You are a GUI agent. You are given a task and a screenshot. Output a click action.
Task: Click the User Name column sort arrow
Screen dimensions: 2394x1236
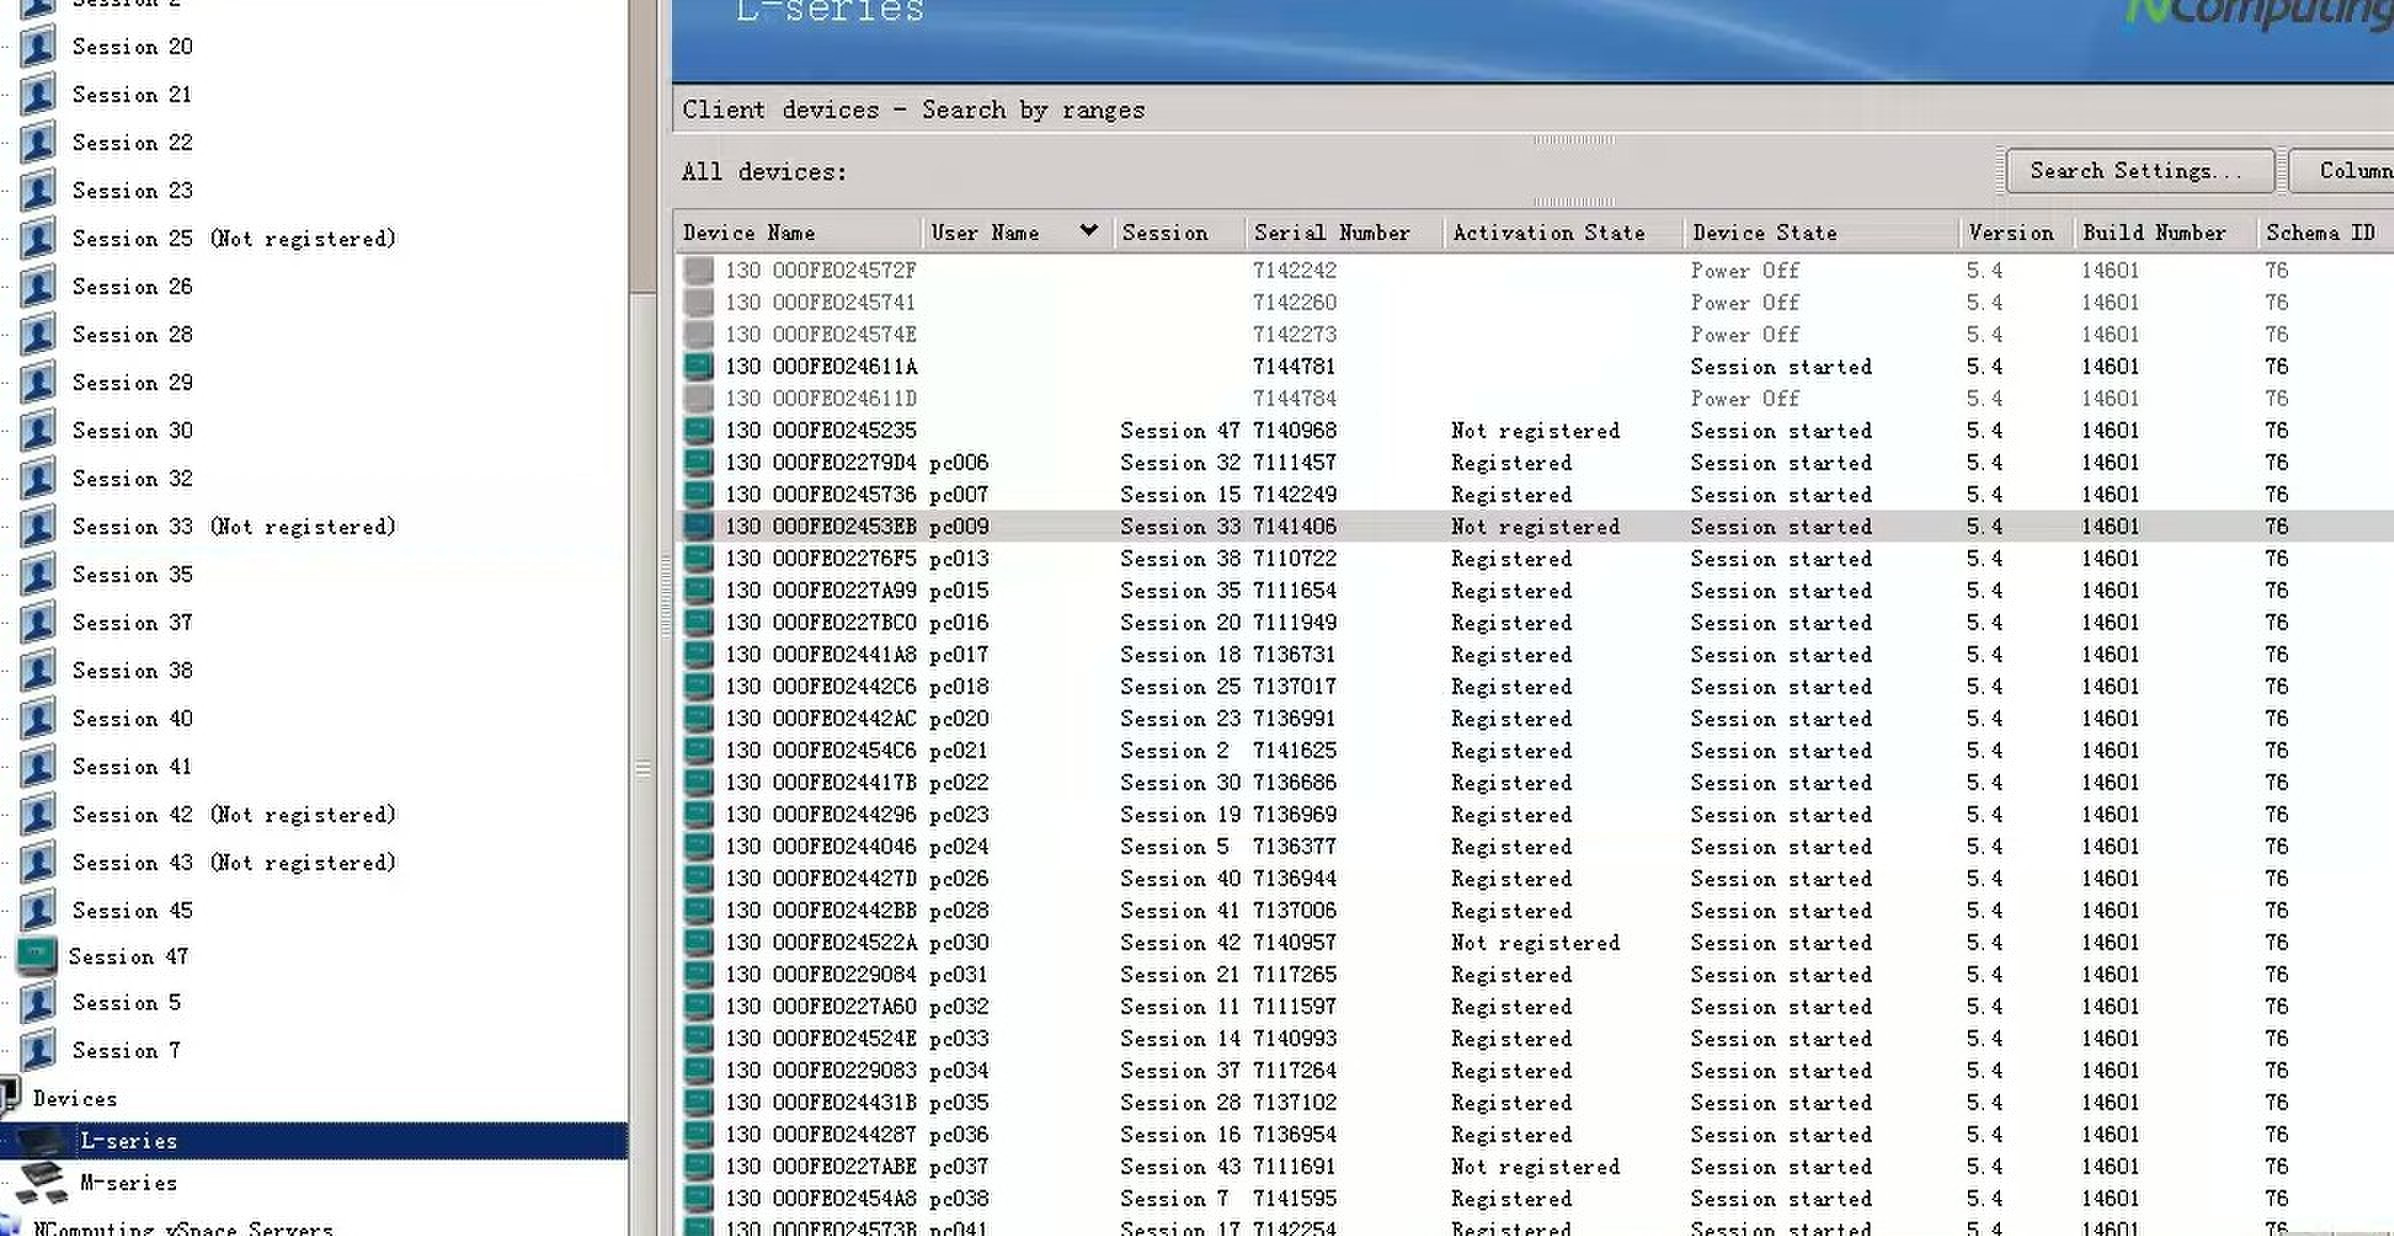coord(1089,231)
